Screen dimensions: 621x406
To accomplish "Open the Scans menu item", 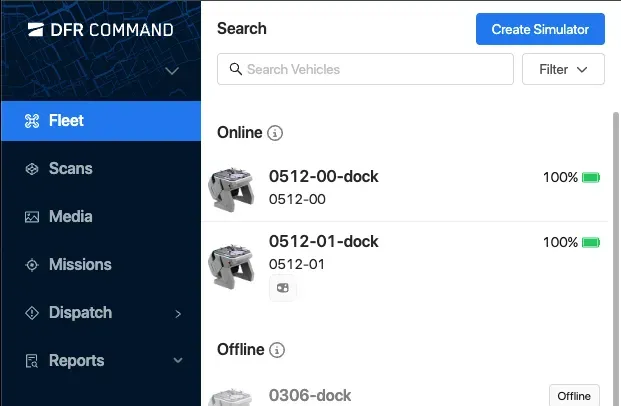I will coord(71,169).
